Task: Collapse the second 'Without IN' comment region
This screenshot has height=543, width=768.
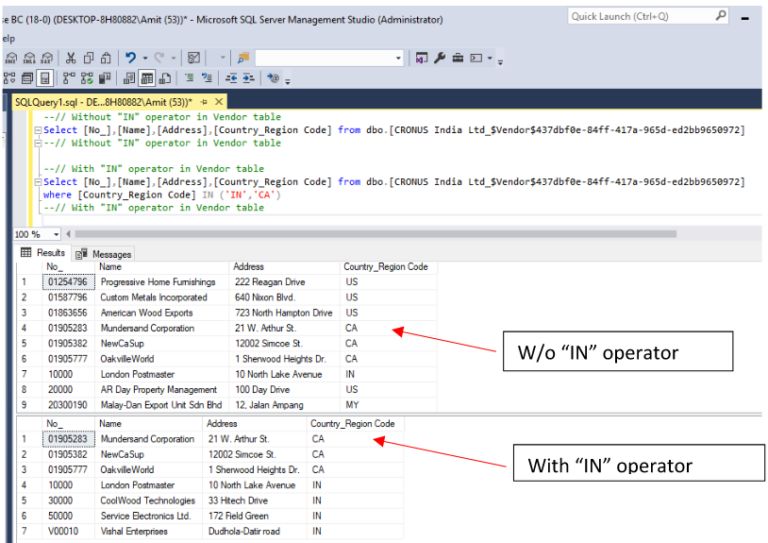Action: (x=38, y=143)
